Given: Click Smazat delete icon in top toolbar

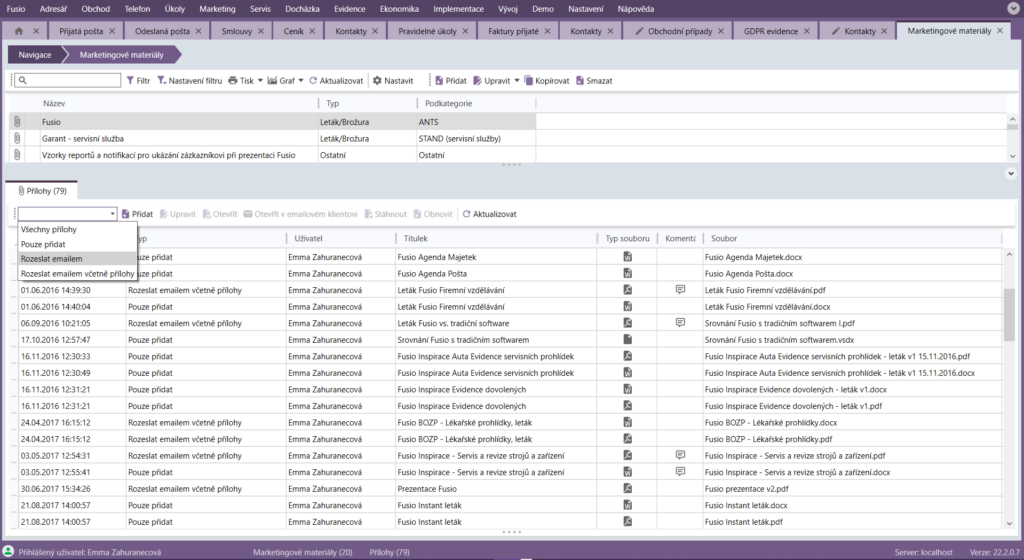Looking at the screenshot, I should [581, 80].
